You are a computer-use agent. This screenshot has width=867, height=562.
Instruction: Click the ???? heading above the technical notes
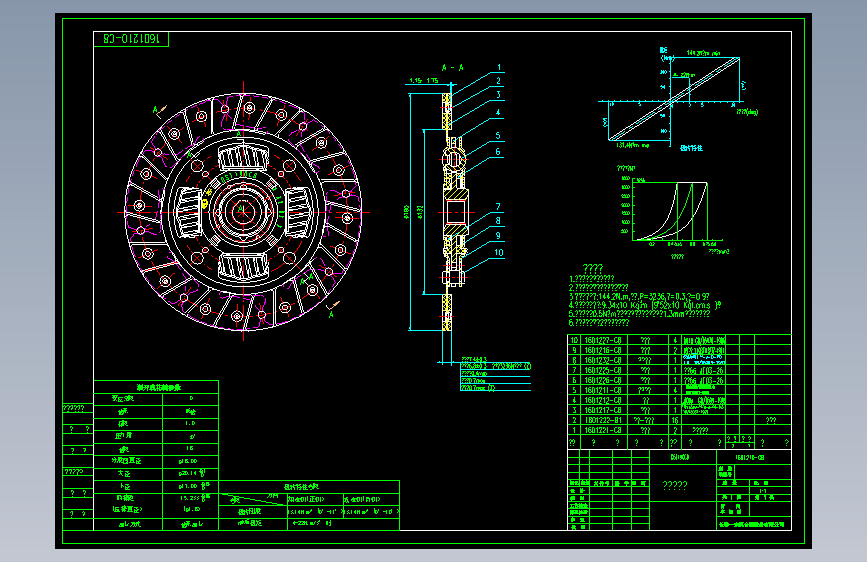click(592, 268)
